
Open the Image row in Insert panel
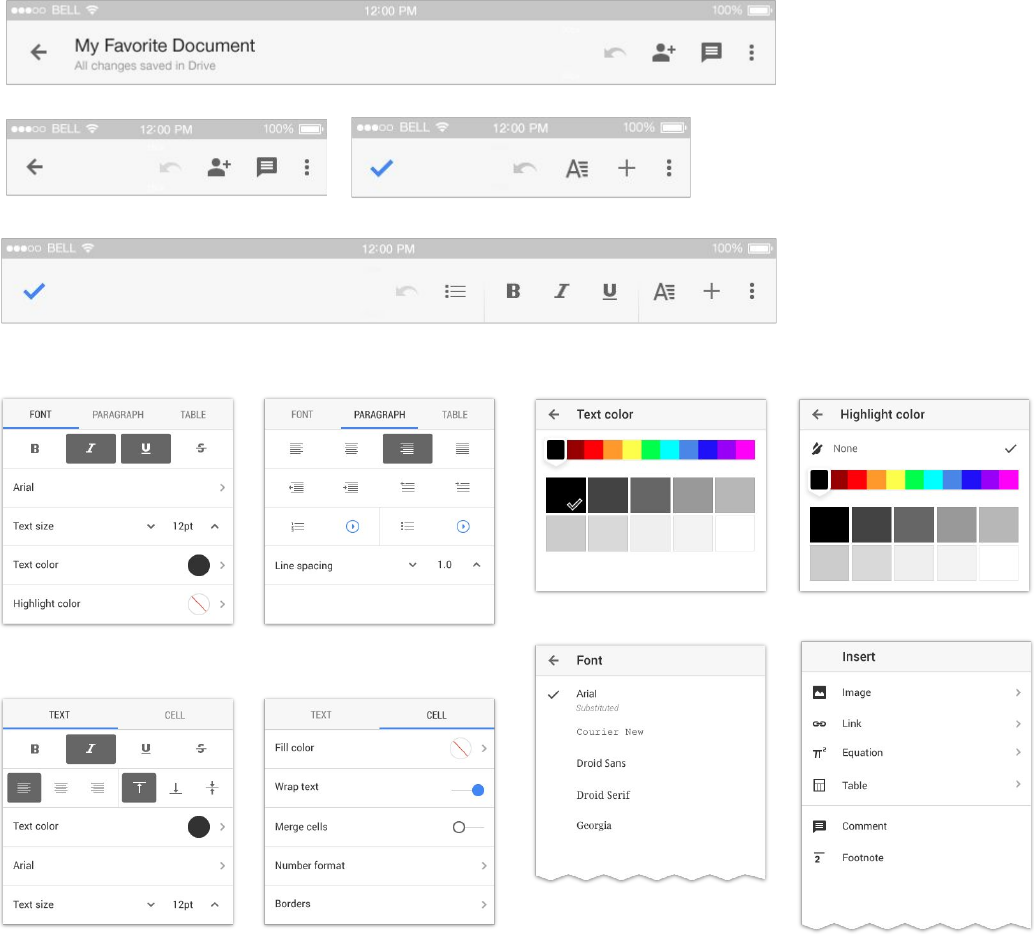coord(916,693)
